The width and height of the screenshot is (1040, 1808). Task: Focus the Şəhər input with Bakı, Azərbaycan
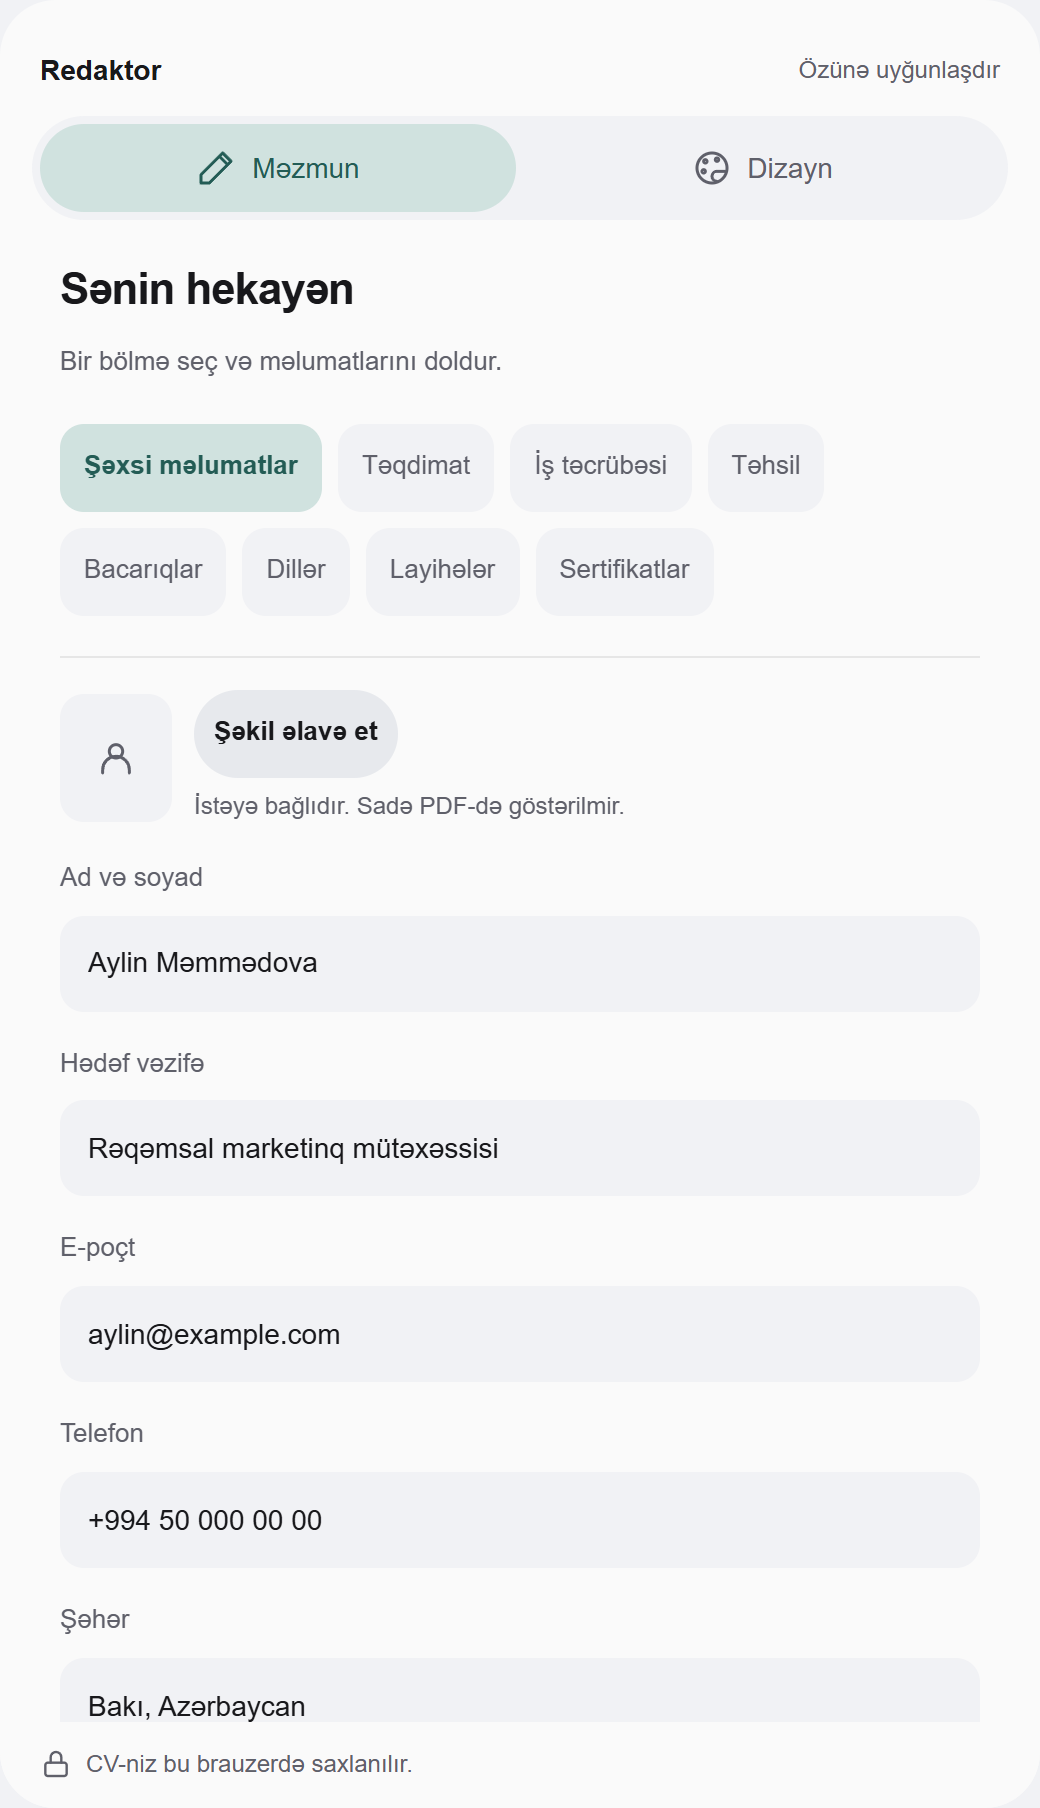[x=520, y=1692]
